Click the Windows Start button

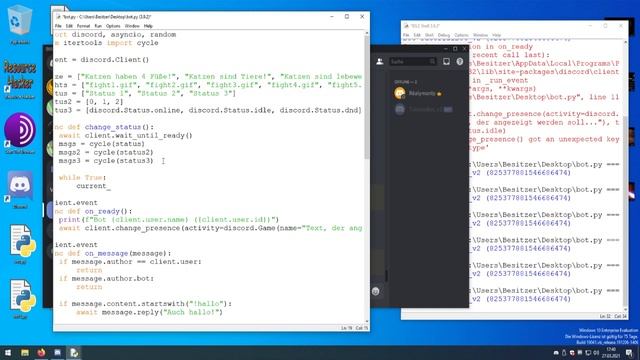8,353
